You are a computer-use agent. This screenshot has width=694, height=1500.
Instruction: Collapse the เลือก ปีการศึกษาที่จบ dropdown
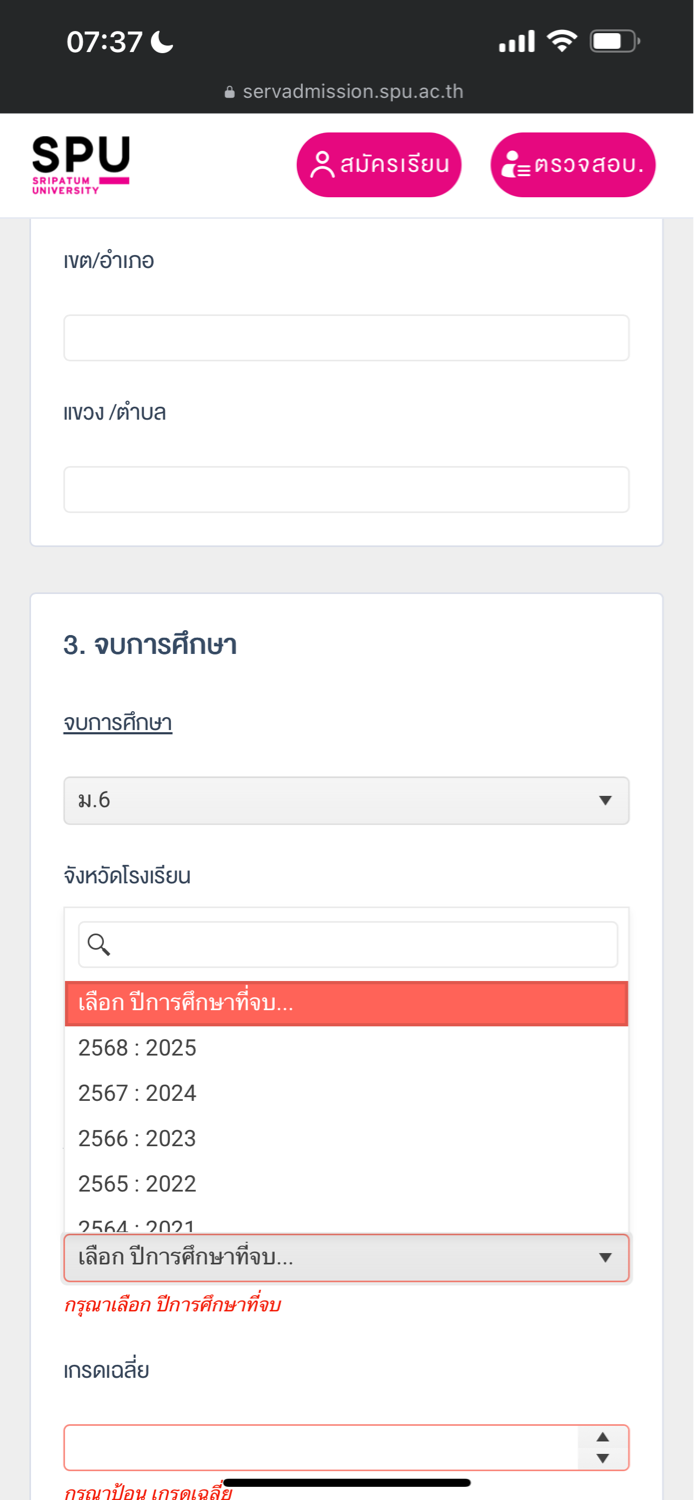tap(346, 1258)
